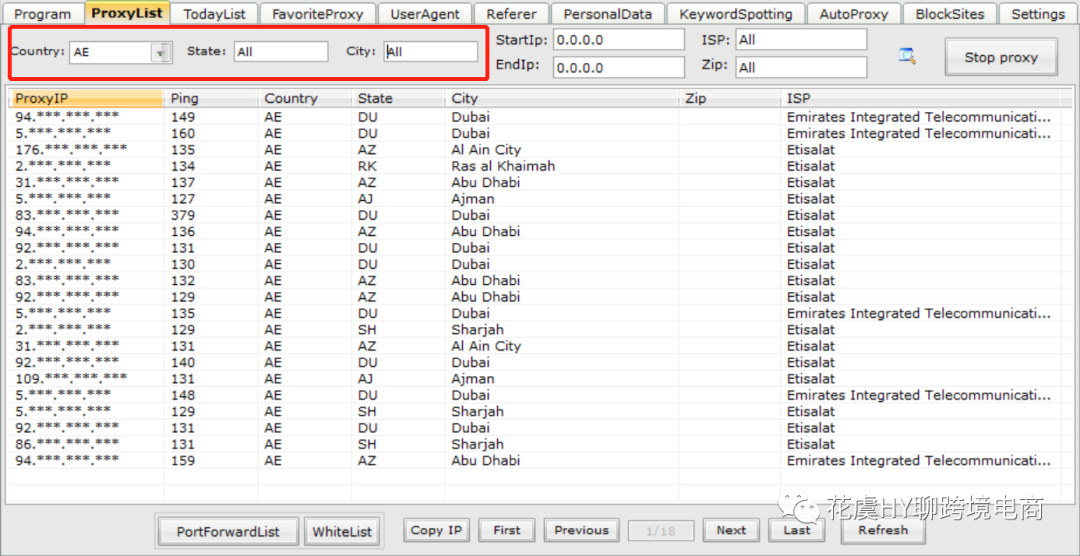Screen dimensions: 1080x556
Task: Go to the Previous page
Action: point(581,530)
